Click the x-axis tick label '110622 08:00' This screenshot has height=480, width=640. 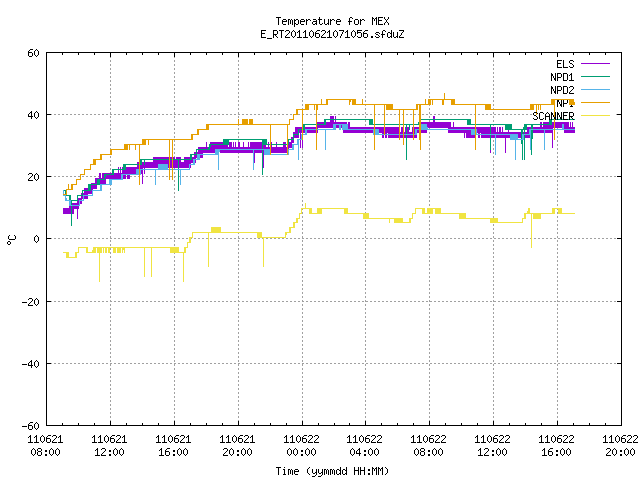pos(429,446)
